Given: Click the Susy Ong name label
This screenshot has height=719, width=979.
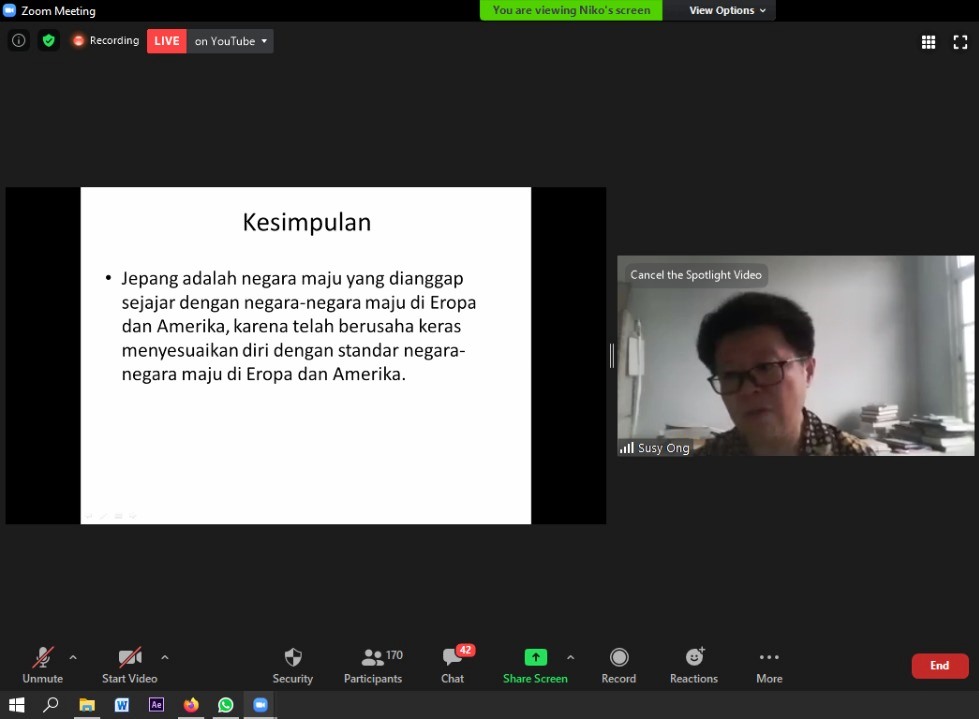Looking at the screenshot, I should tap(663, 448).
